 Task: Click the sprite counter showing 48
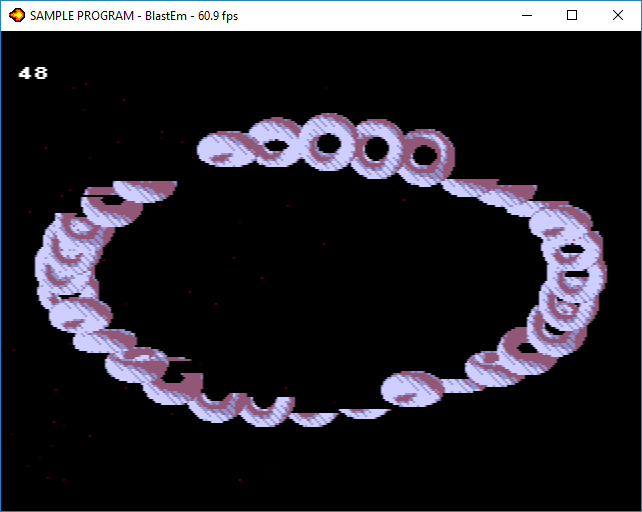[33, 73]
